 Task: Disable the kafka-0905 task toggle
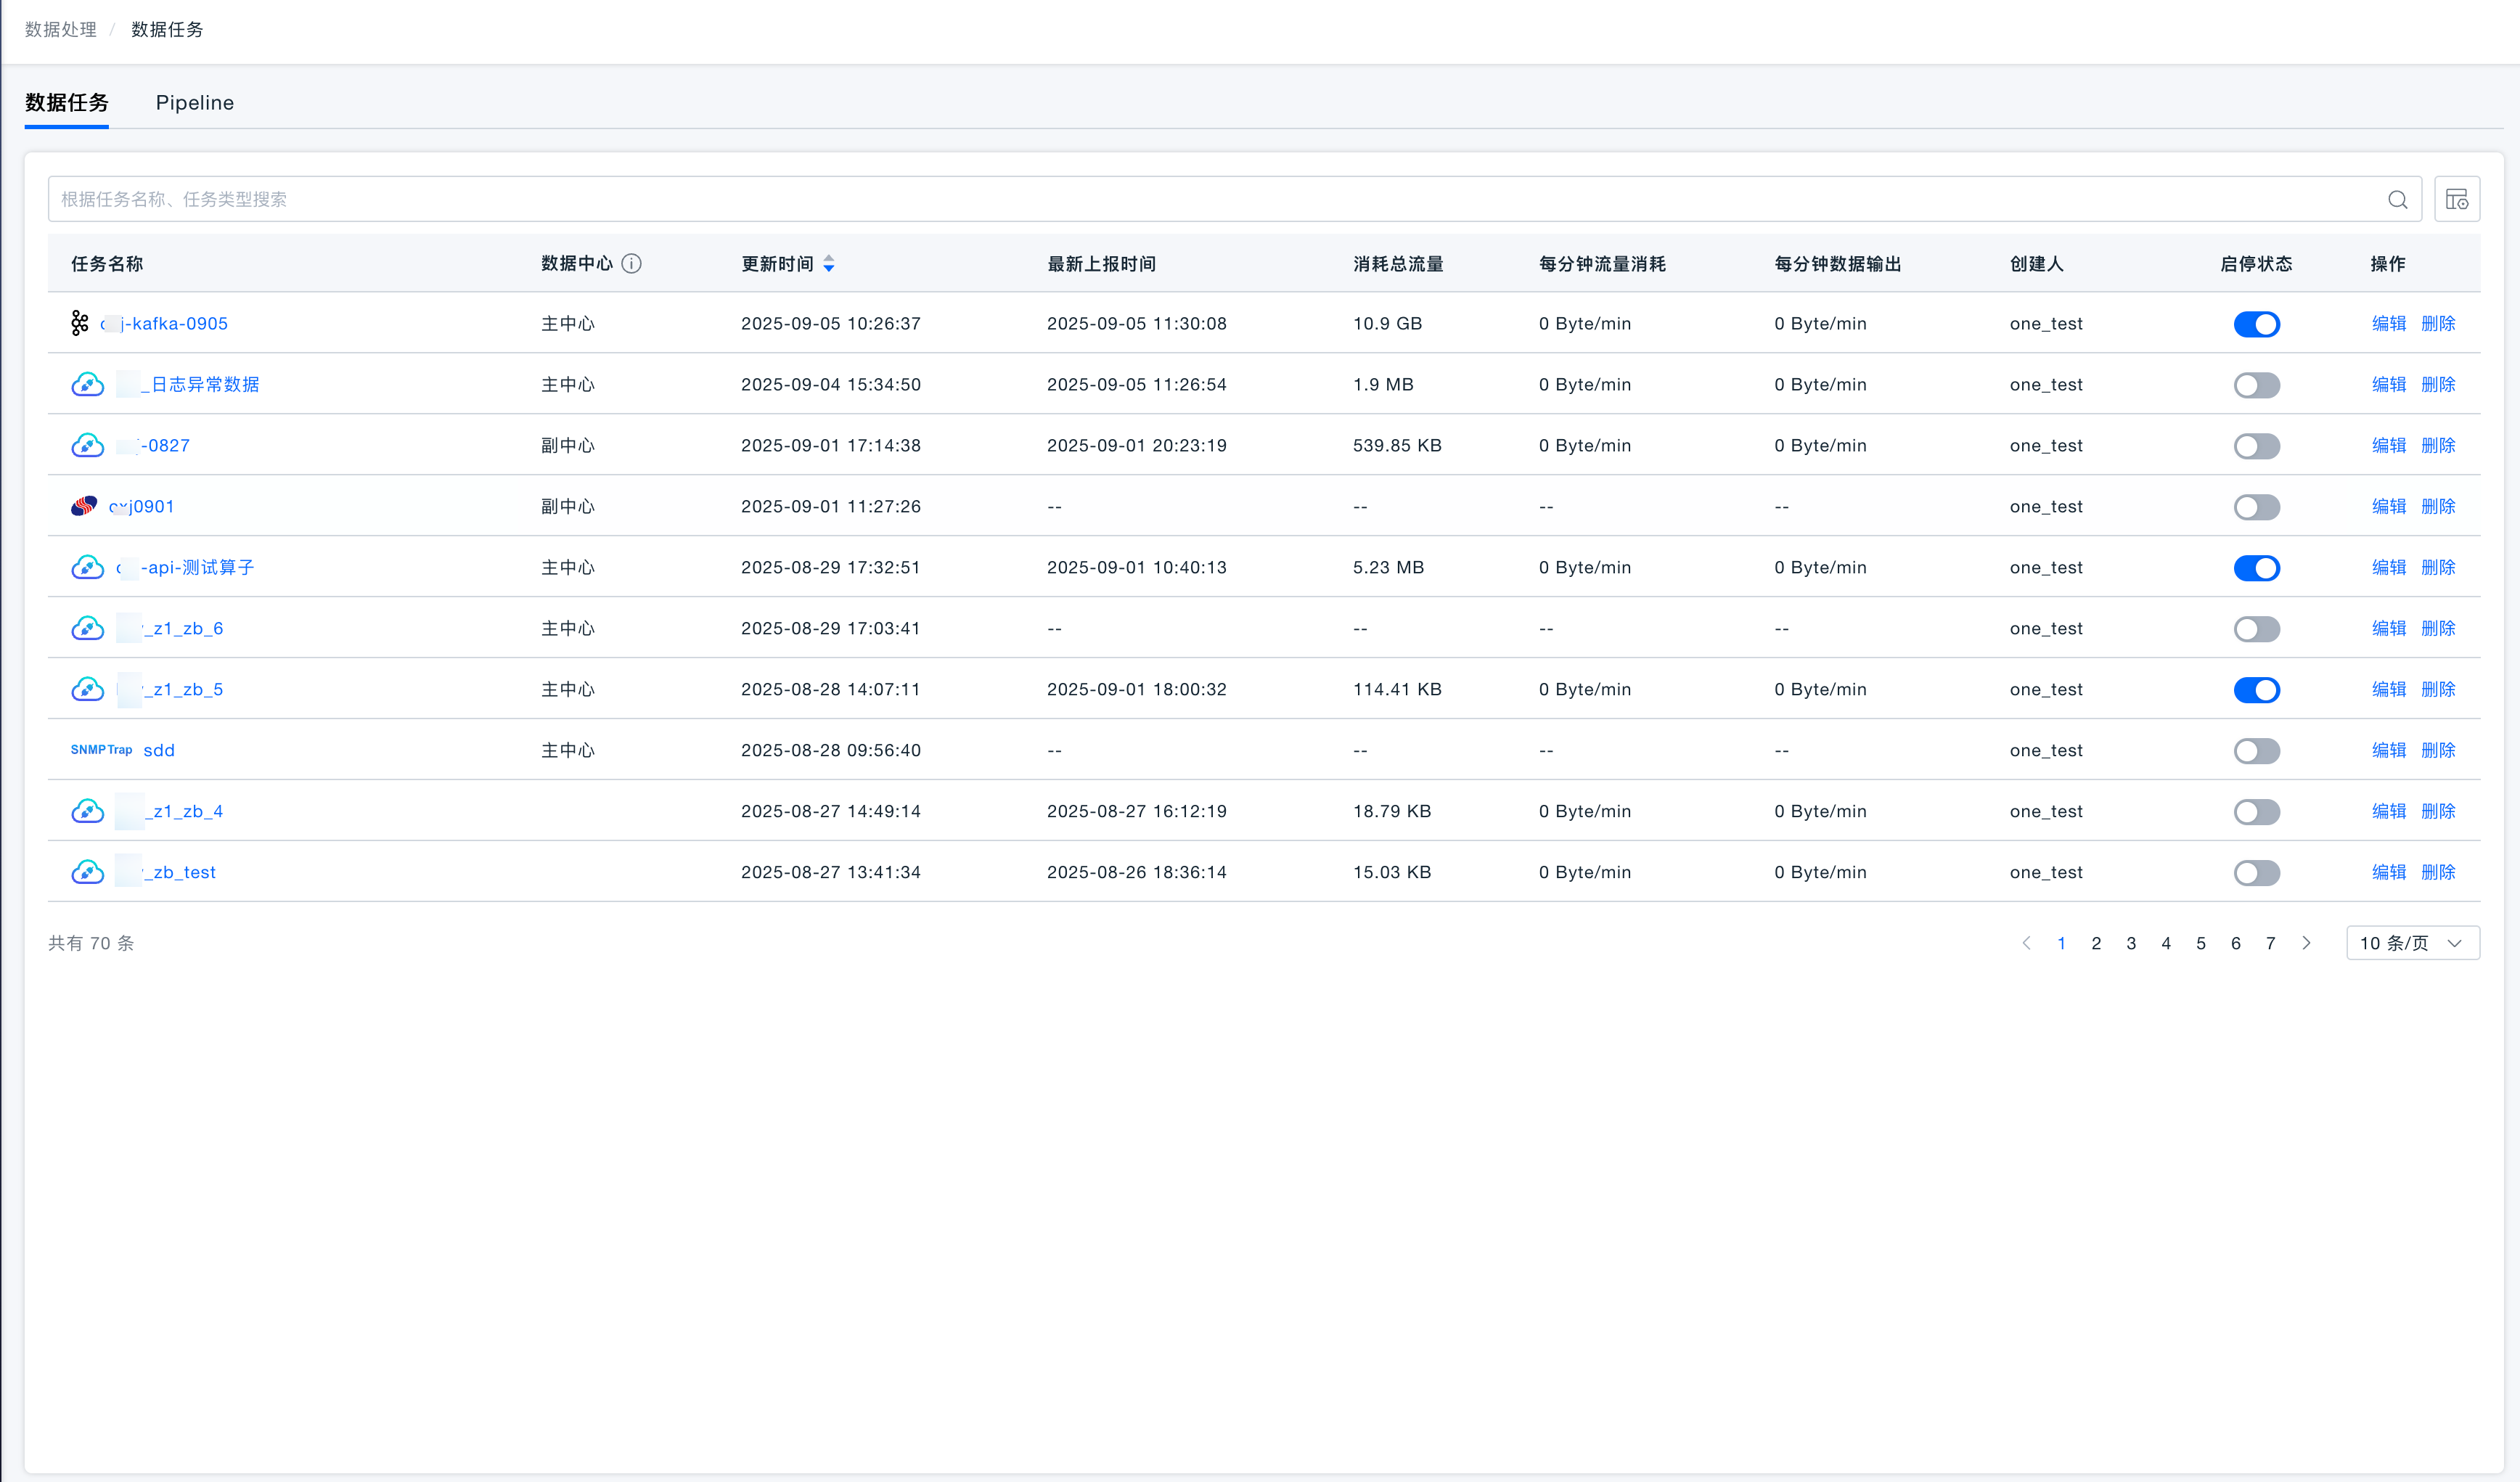click(2256, 324)
